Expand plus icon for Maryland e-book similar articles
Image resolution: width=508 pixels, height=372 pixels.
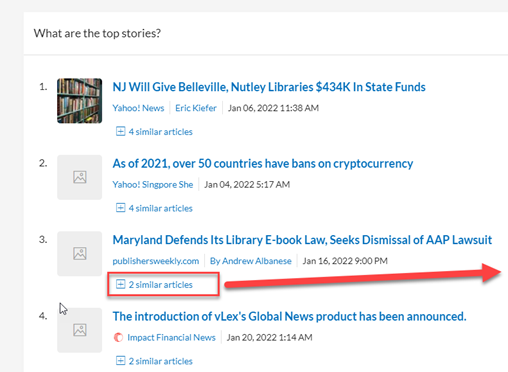(x=120, y=284)
